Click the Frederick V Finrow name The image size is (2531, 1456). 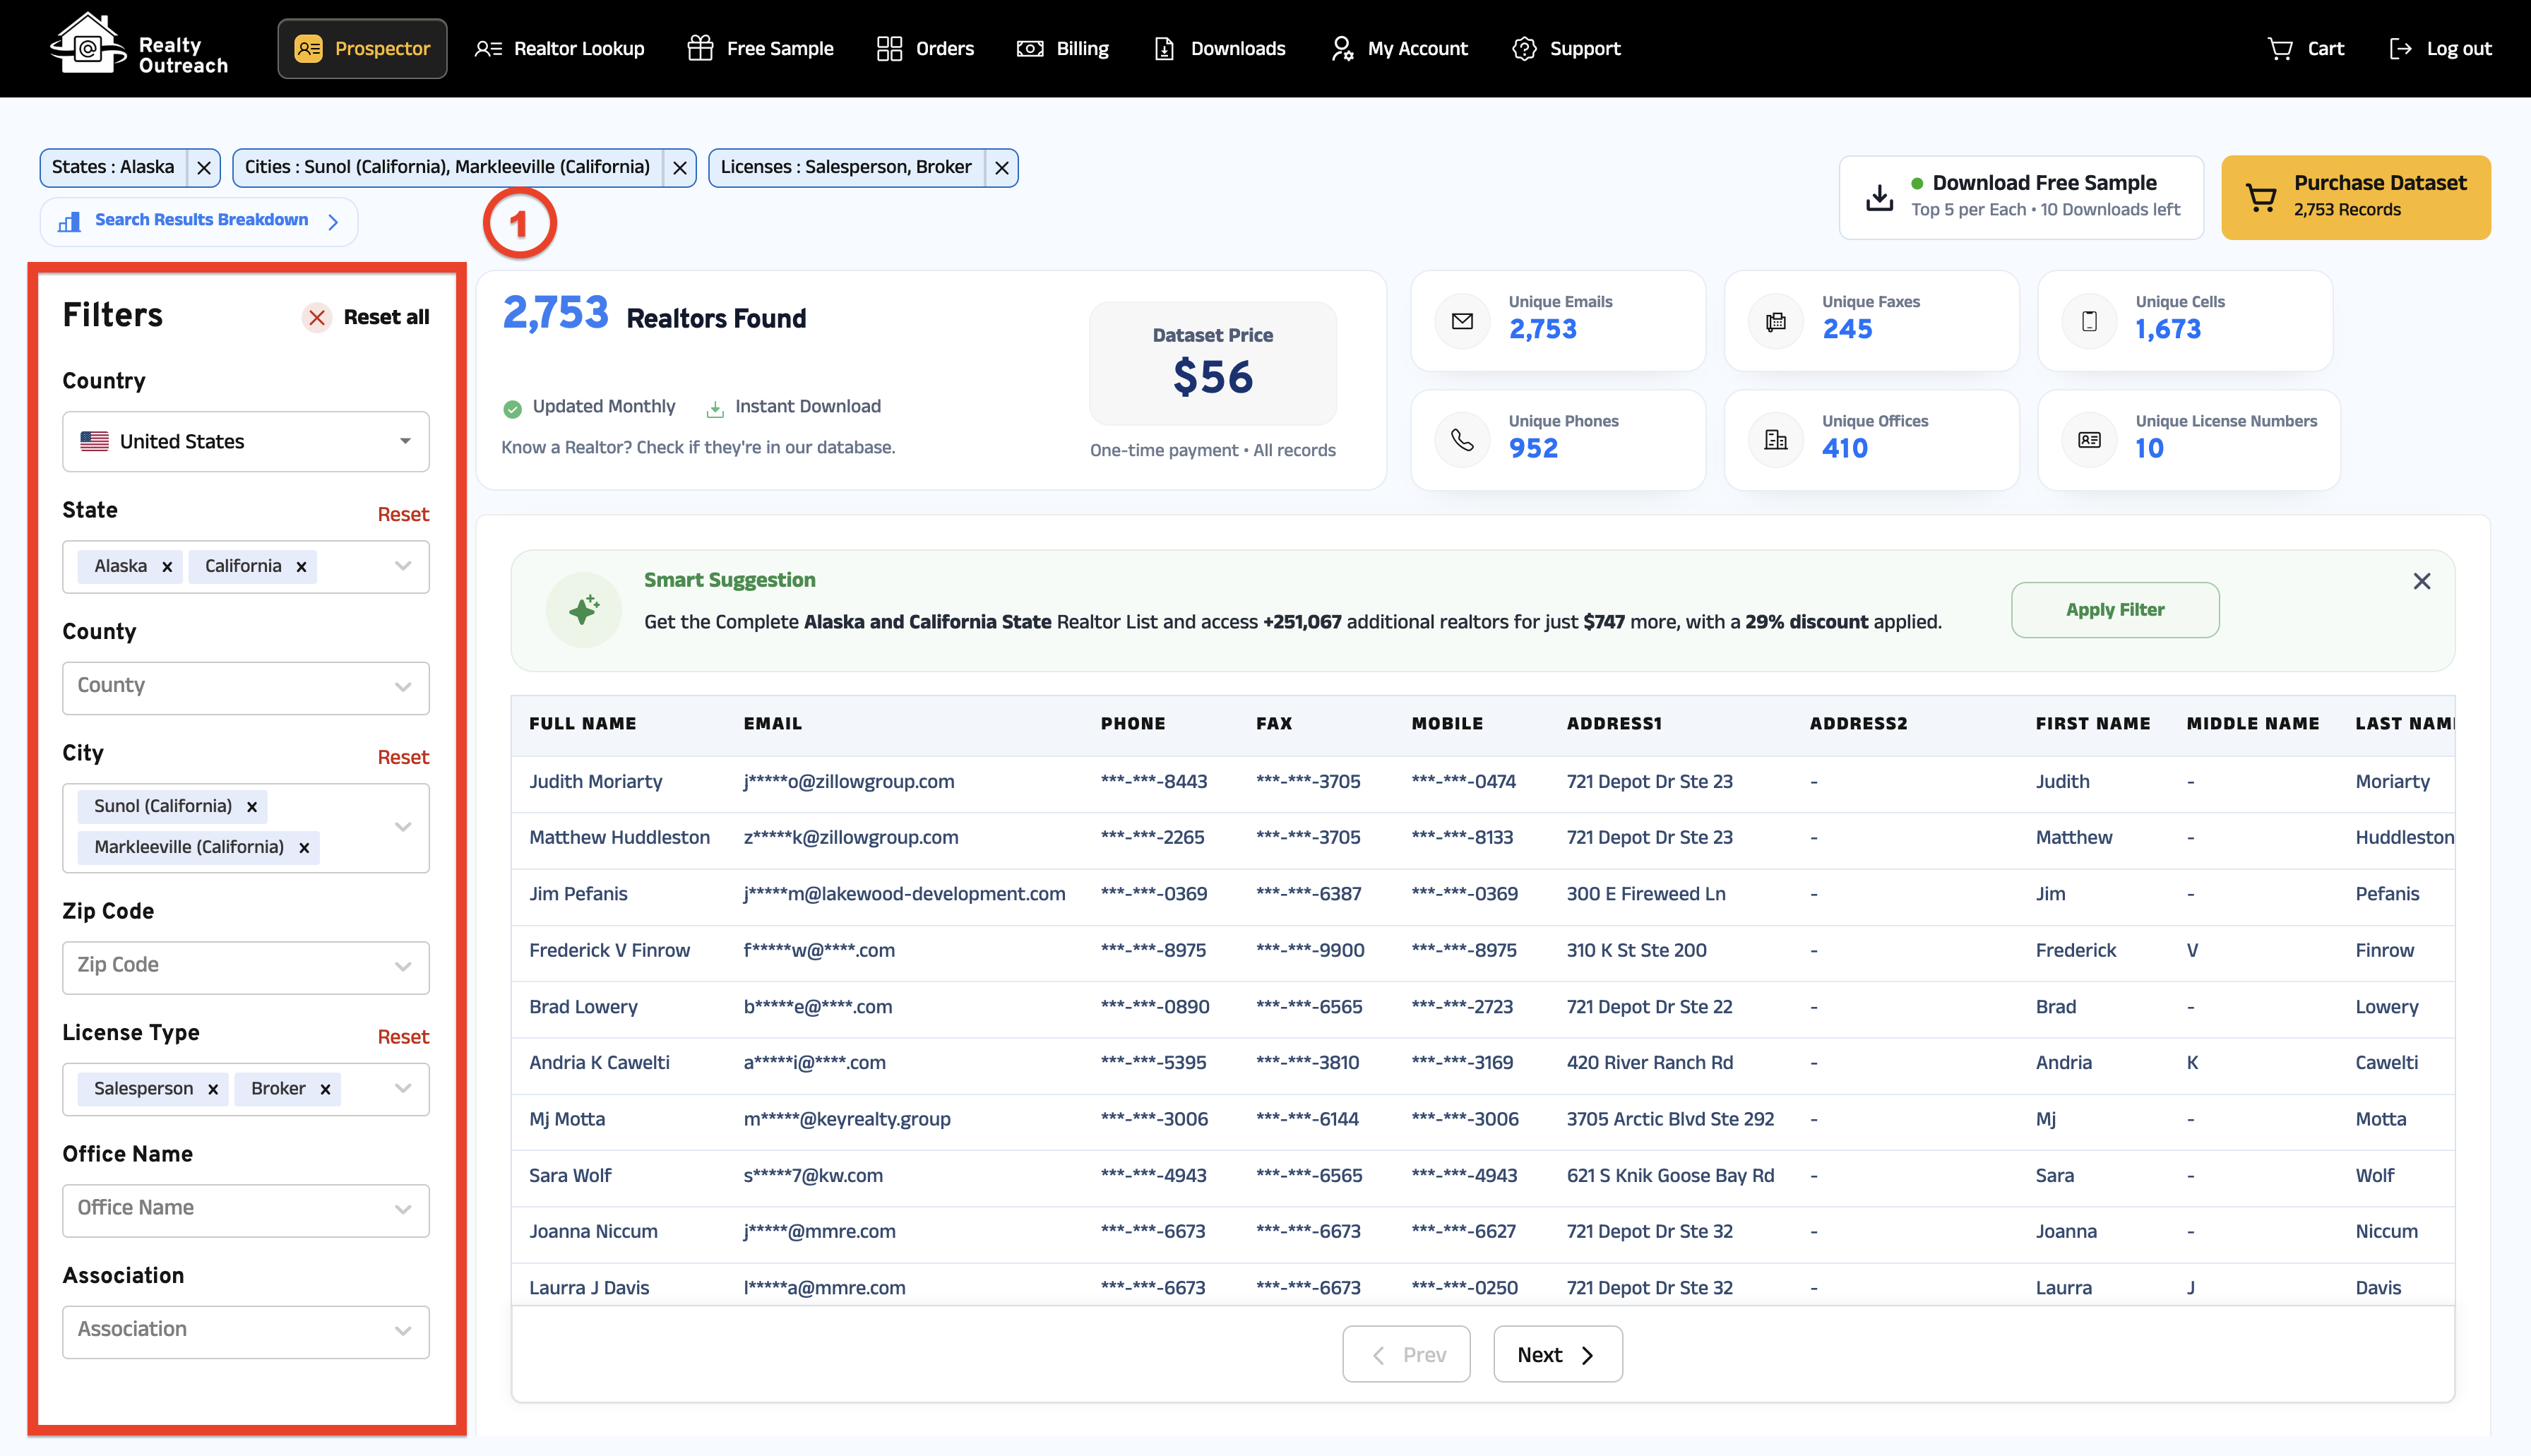pyautogui.click(x=609, y=950)
